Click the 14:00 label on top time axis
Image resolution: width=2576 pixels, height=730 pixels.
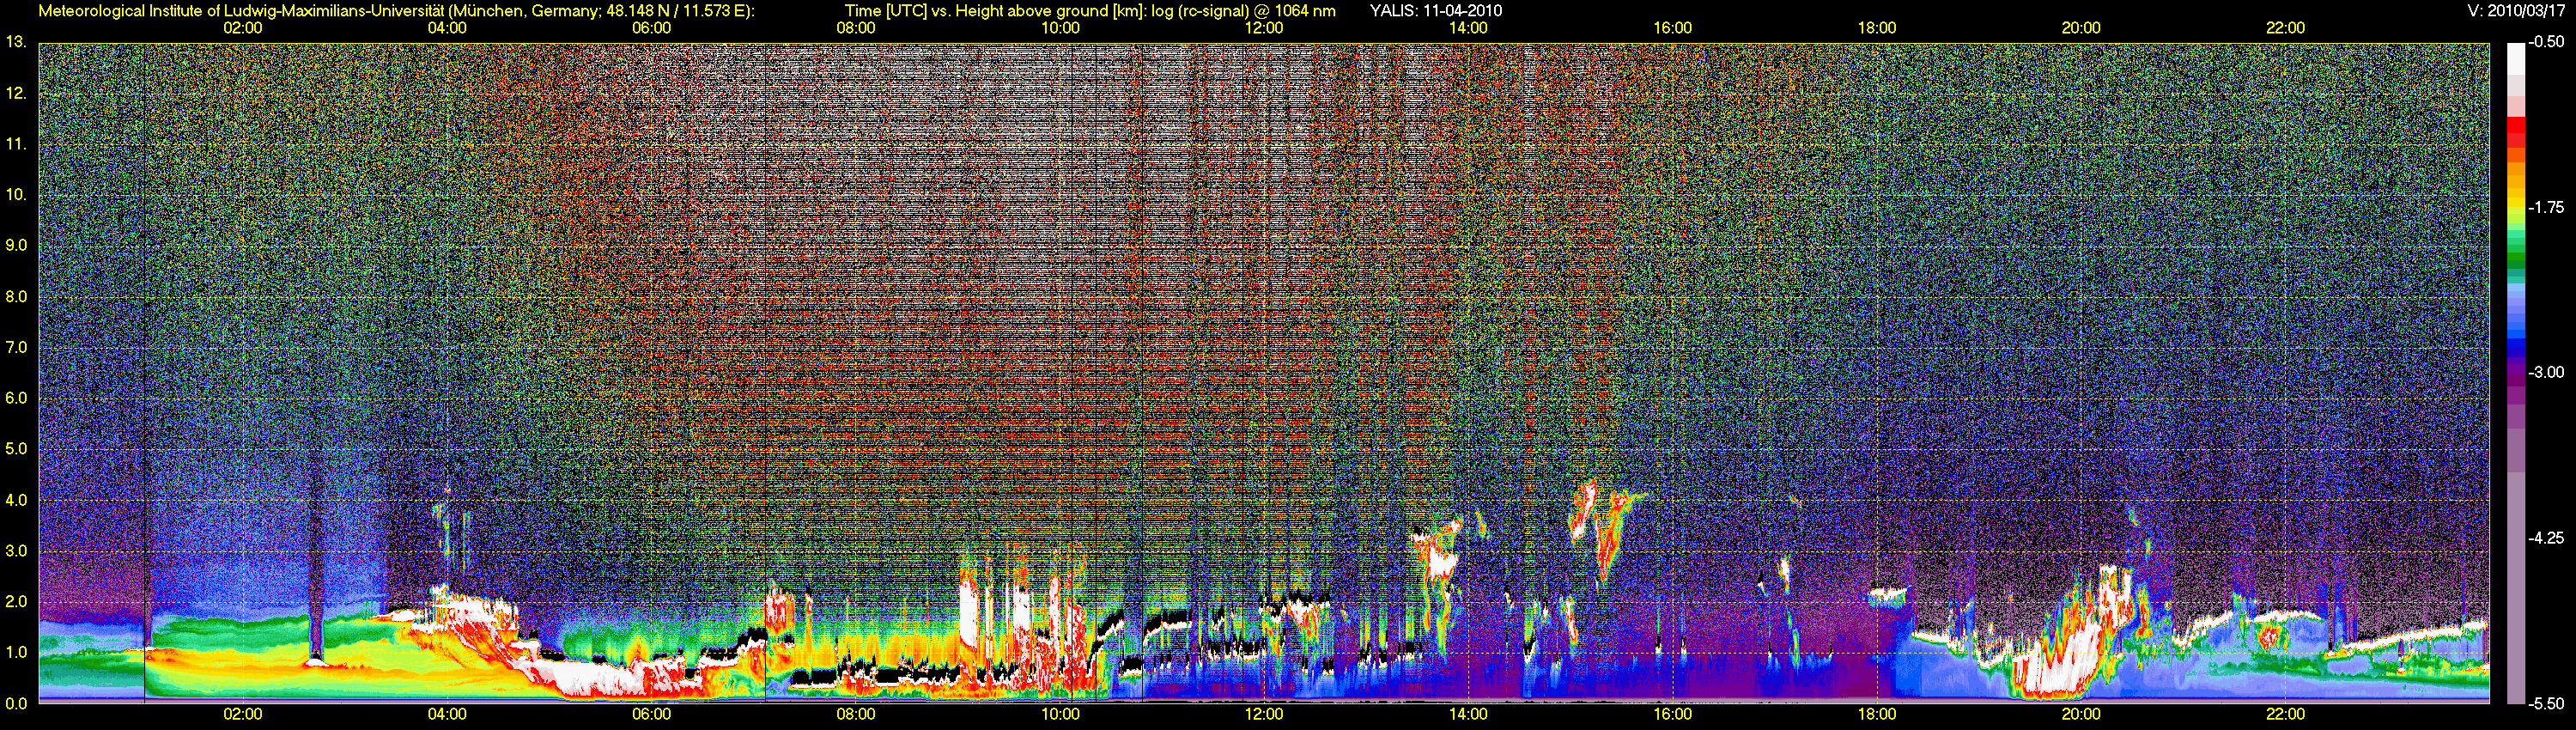point(1468,28)
